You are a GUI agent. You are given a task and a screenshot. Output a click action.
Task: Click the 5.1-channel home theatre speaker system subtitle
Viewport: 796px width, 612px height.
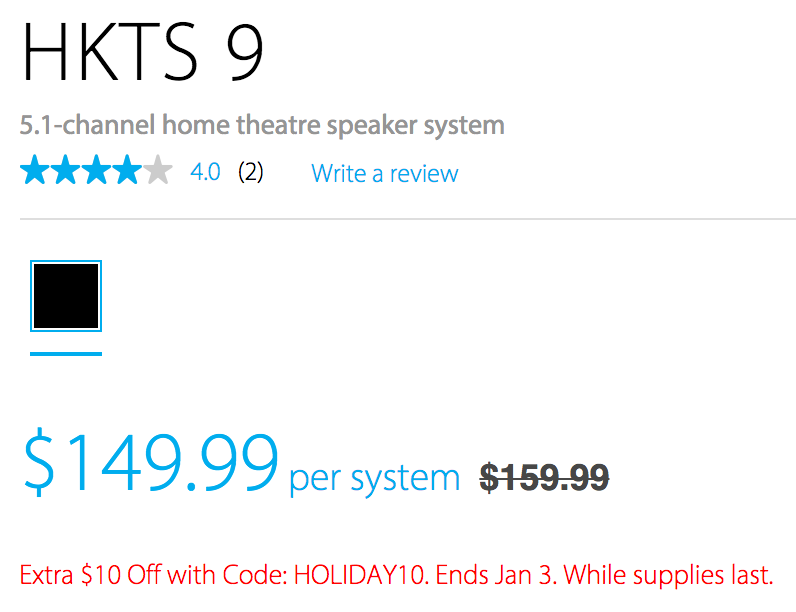coord(262,126)
